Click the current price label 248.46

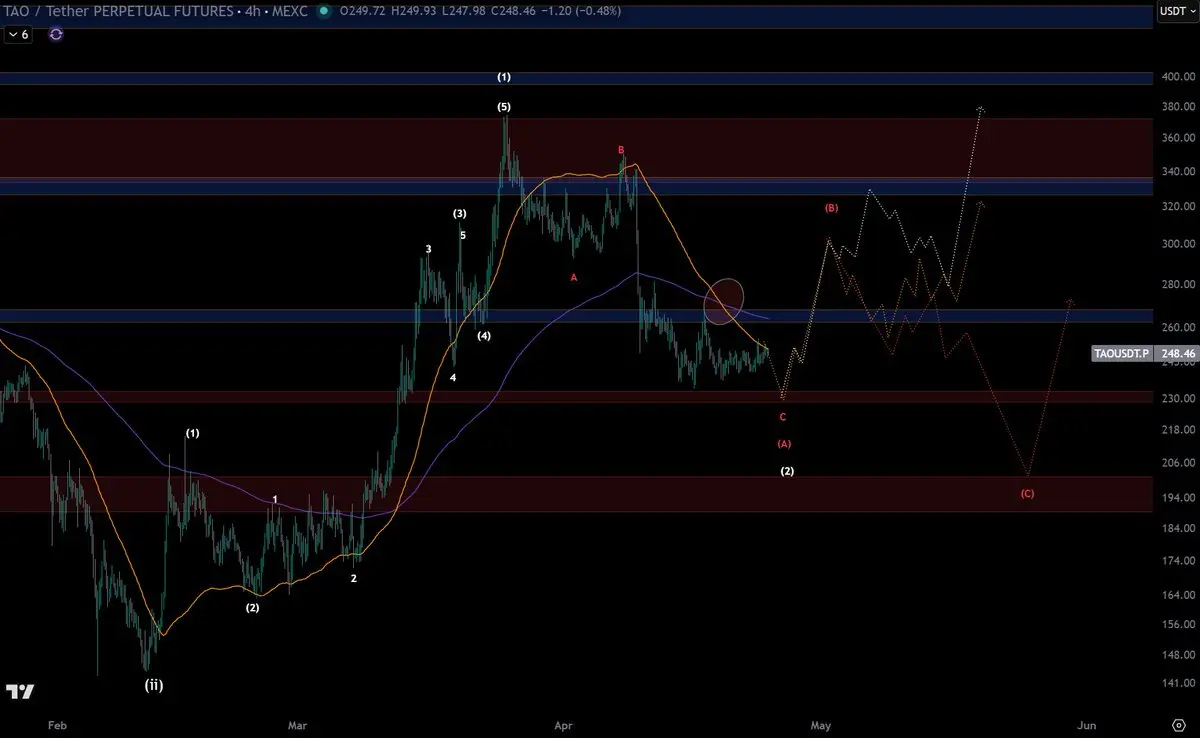(1178, 353)
